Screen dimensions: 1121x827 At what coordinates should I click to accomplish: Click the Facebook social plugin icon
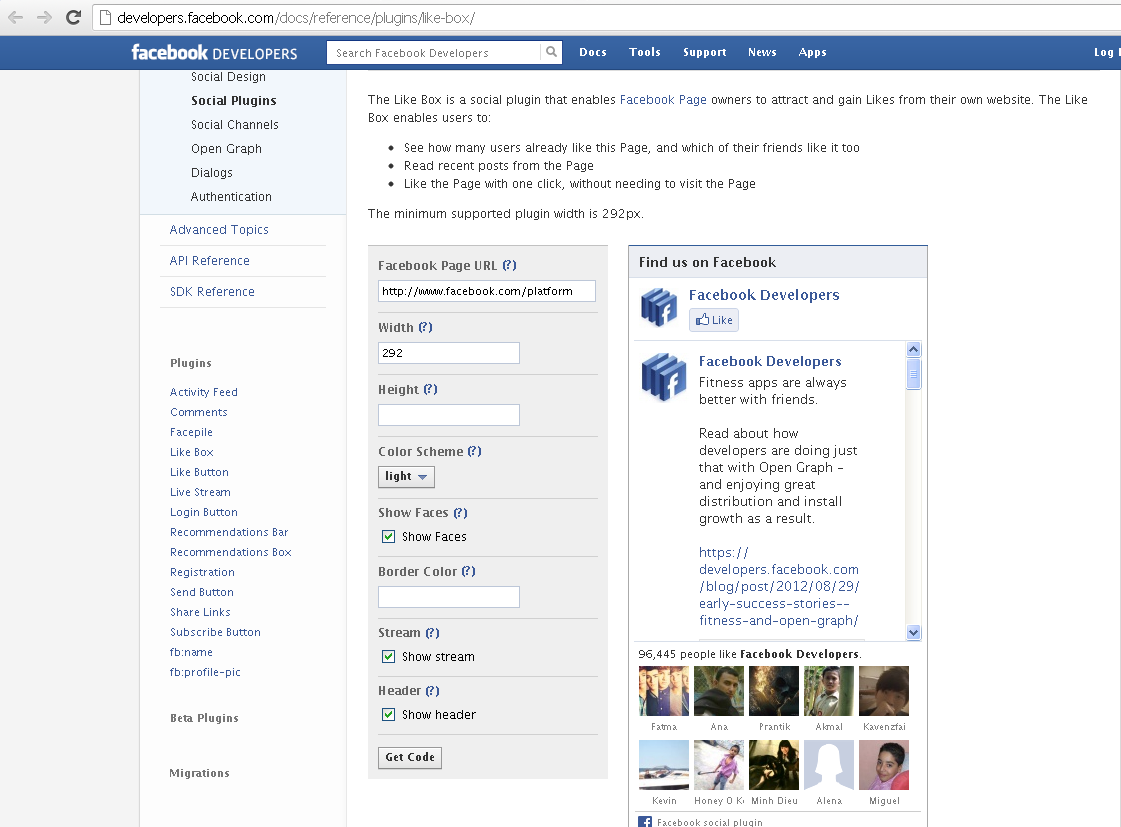(644, 821)
